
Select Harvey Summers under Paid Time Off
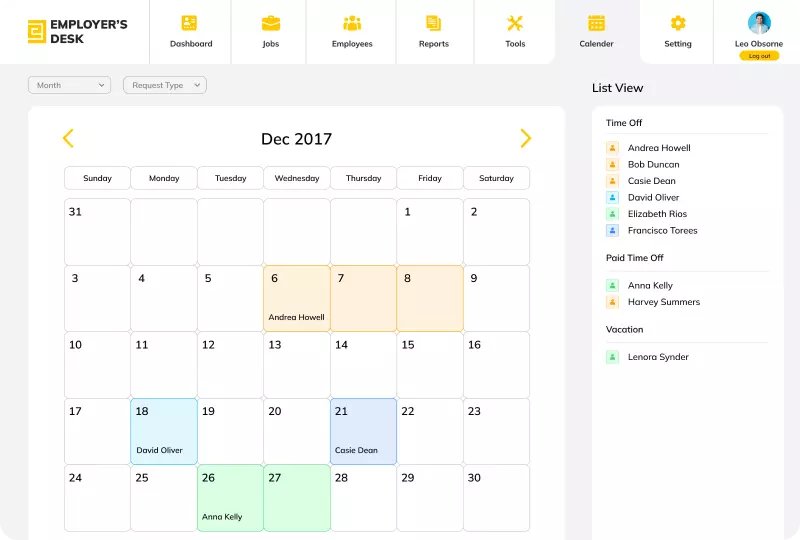tap(663, 302)
